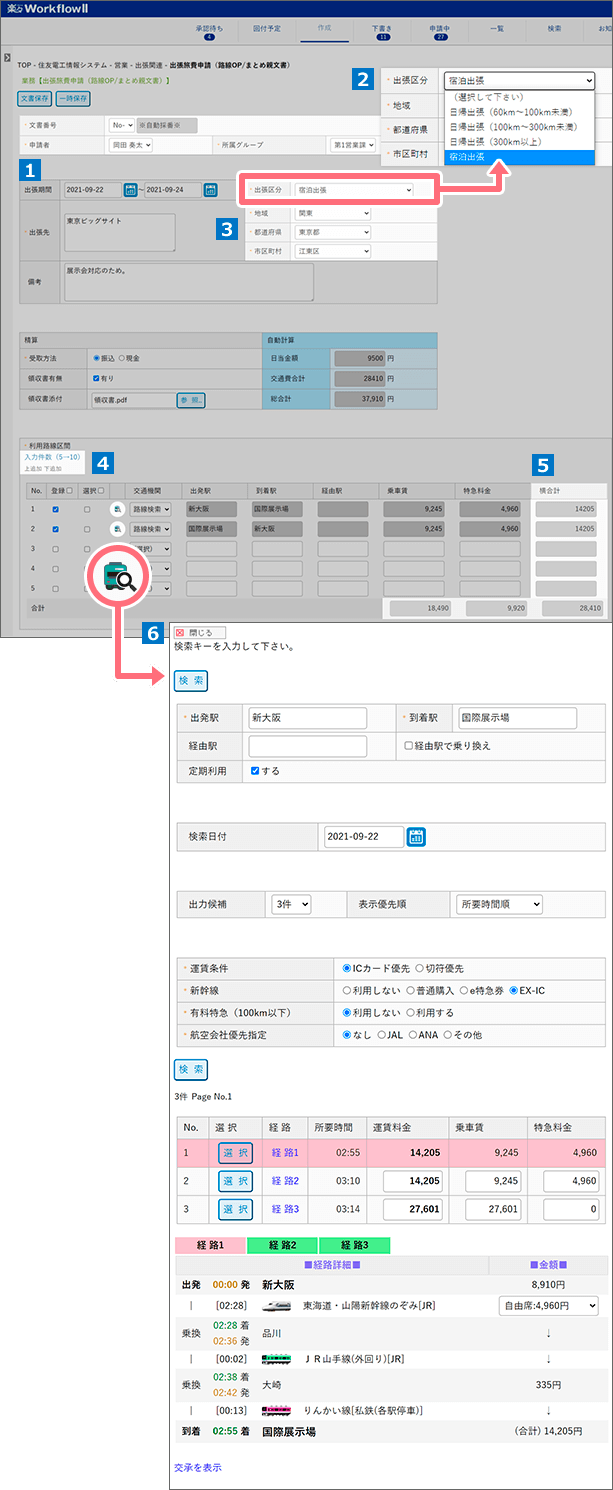The width and height of the screenshot is (613, 1490).
Task: Choose ICカード優先 fare condition
Action: coord(347,969)
